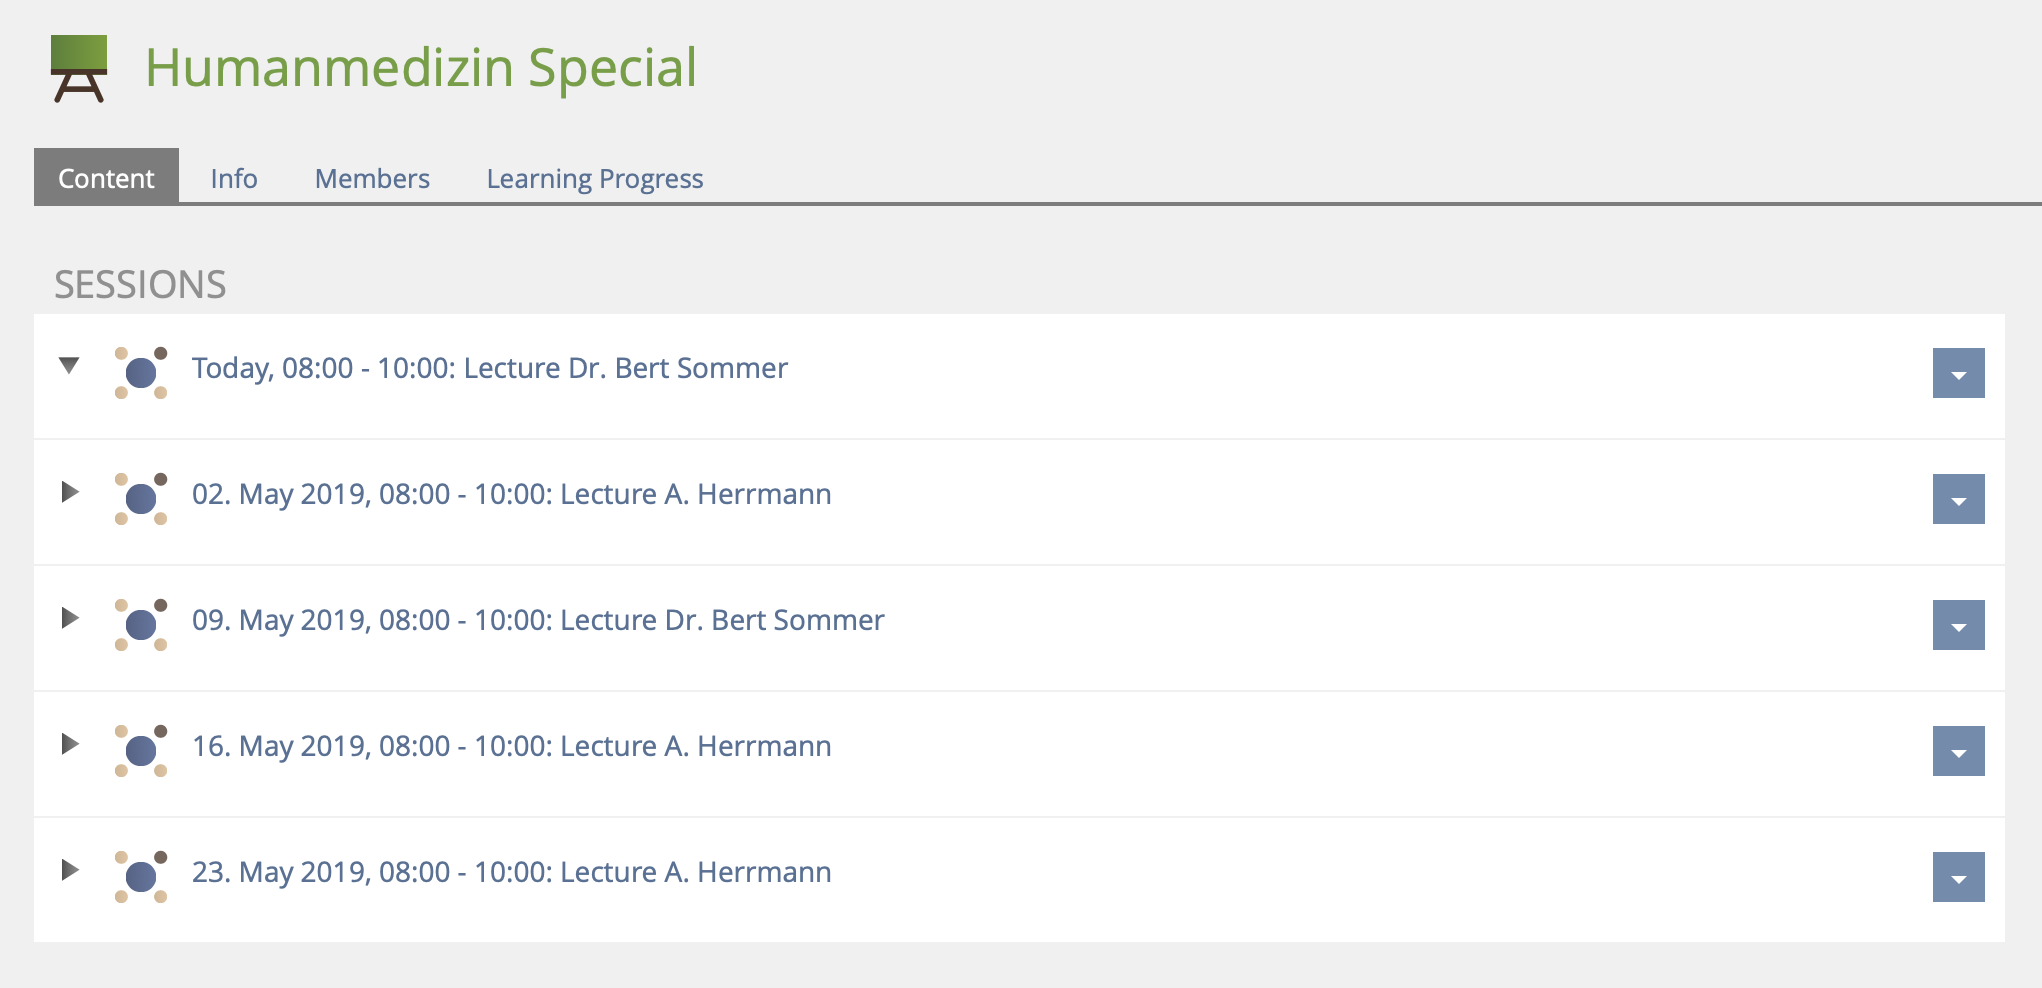
Task: Open Today's Lecture Dr. Bert Sommer link
Action: pyautogui.click(x=490, y=368)
